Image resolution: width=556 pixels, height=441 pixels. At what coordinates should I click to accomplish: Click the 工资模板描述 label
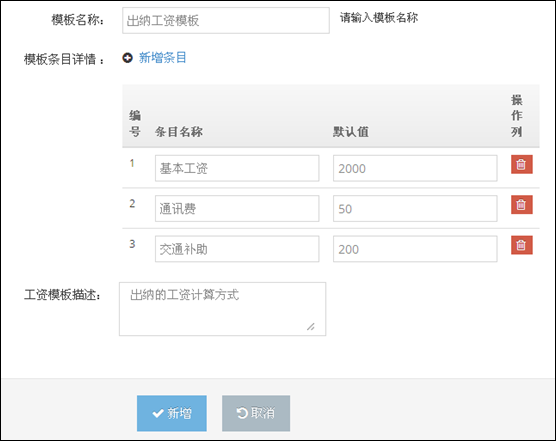point(62,295)
